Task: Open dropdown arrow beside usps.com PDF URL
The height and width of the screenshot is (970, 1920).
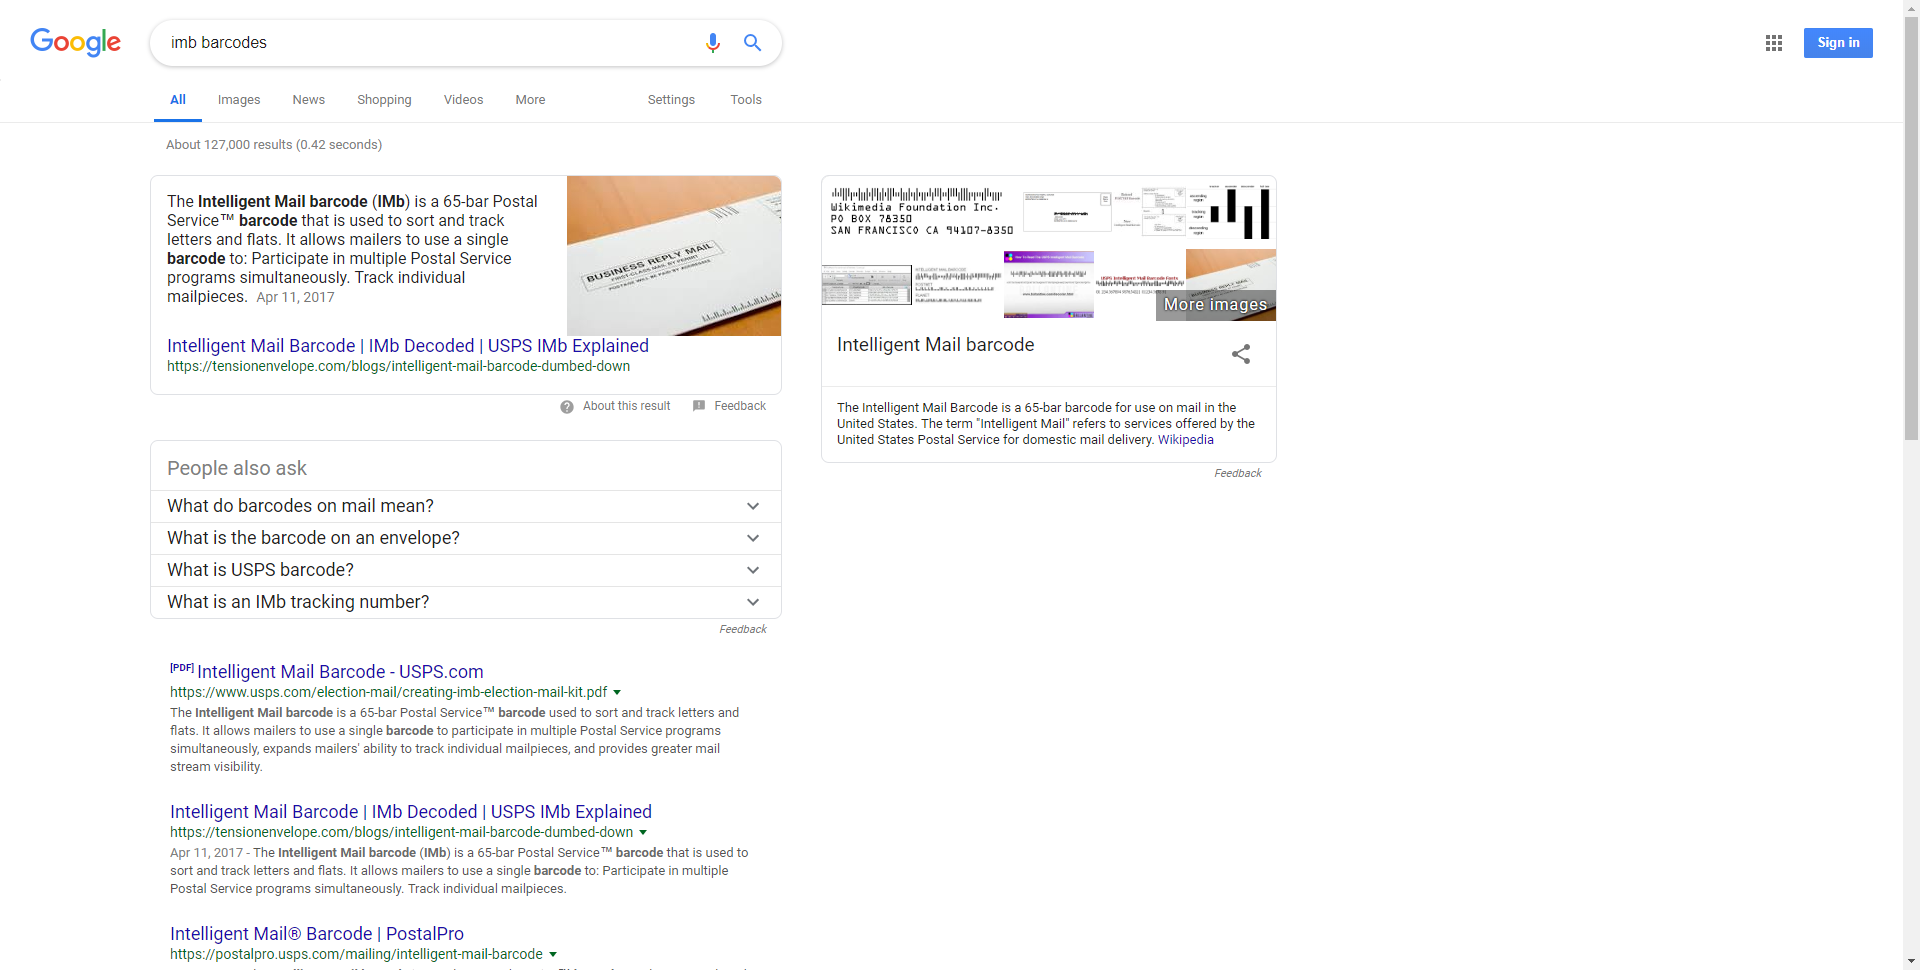Action: (x=617, y=692)
